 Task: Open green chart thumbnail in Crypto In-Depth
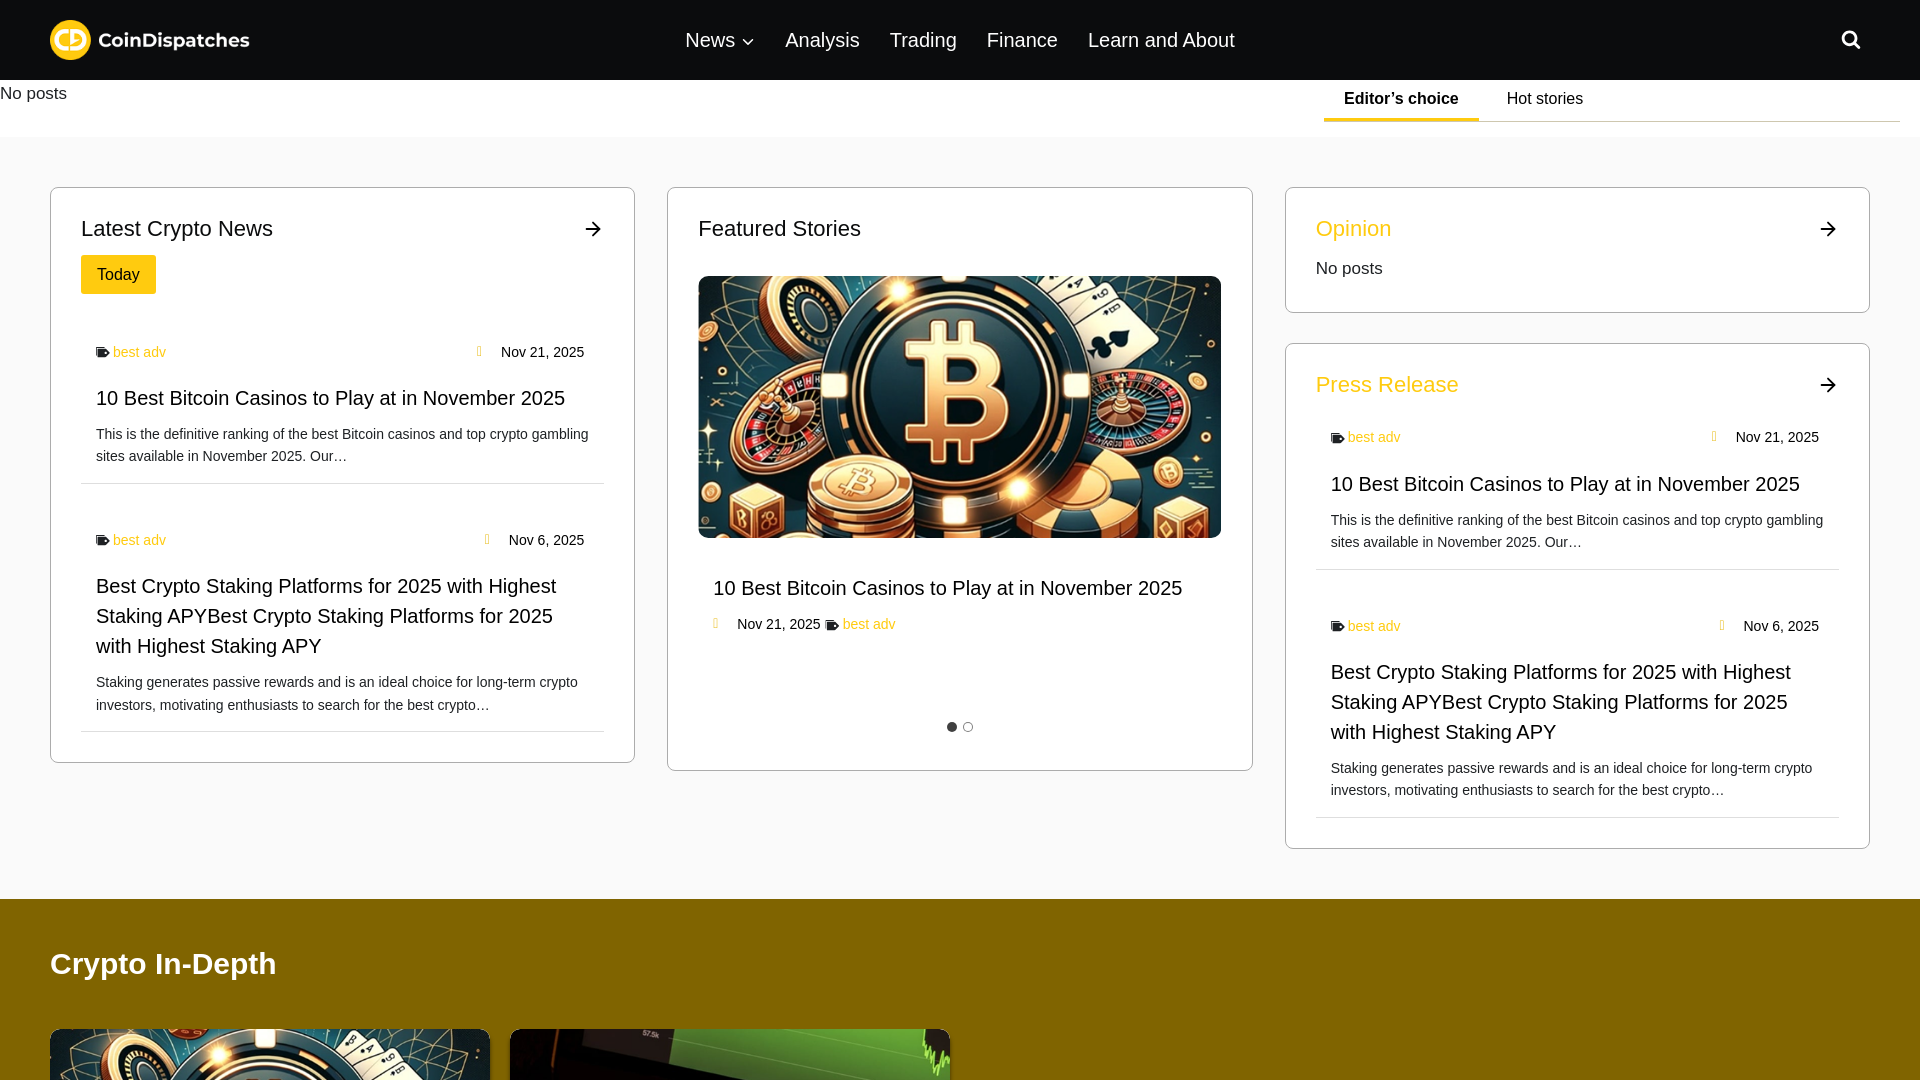730,1054
